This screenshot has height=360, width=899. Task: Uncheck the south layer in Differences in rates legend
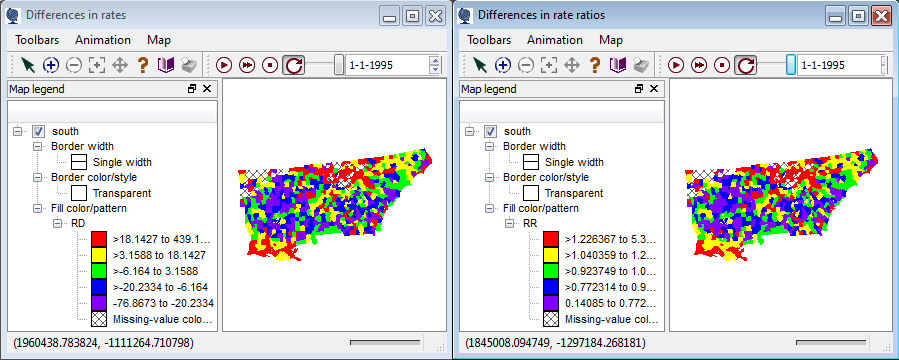38,131
